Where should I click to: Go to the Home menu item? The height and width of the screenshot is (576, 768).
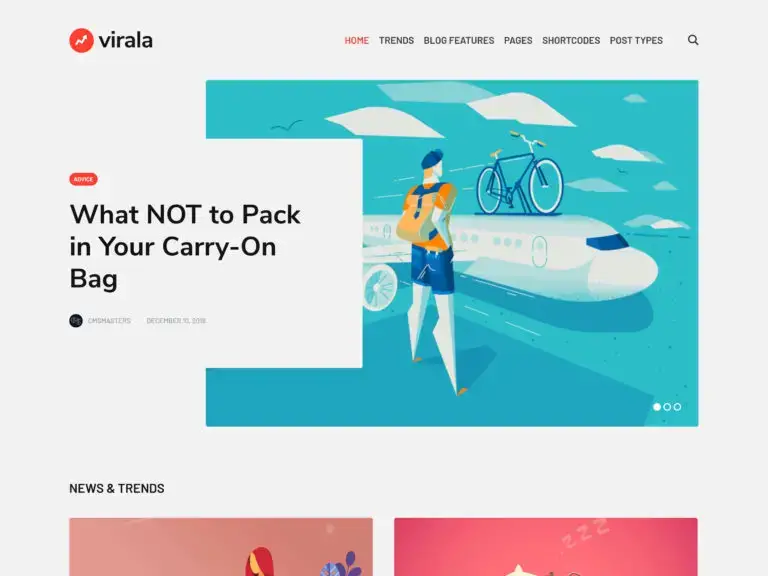click(x=357, y=41)
